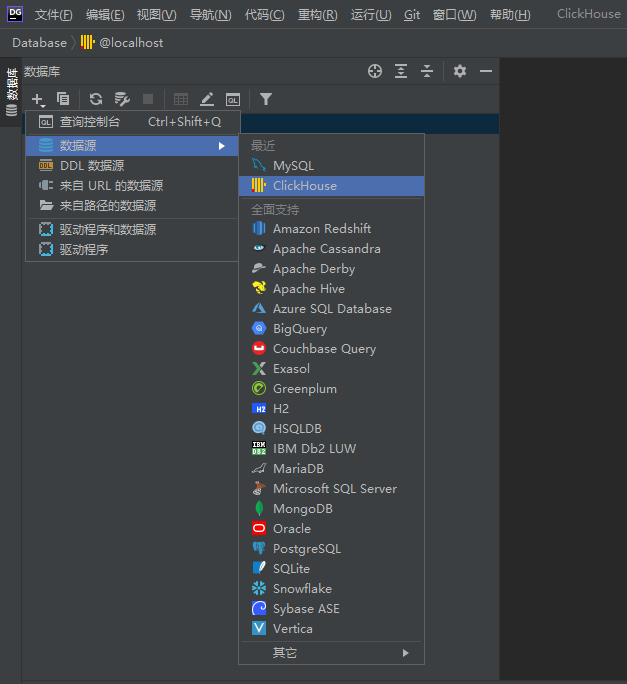Choose Azure SQL Database data source
Screen dimensions: 627x684
(x=332, y=309)
